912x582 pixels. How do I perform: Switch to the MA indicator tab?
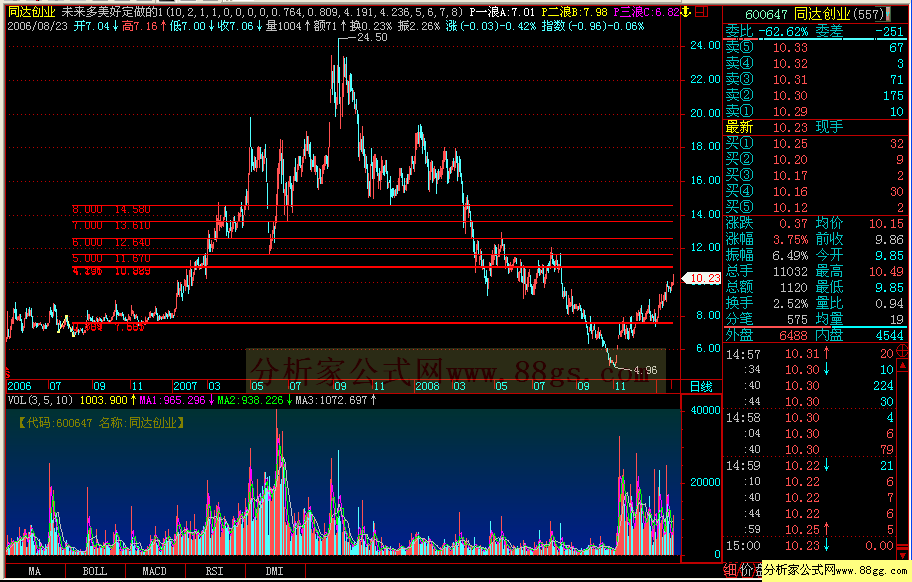[x=35, y=571]
